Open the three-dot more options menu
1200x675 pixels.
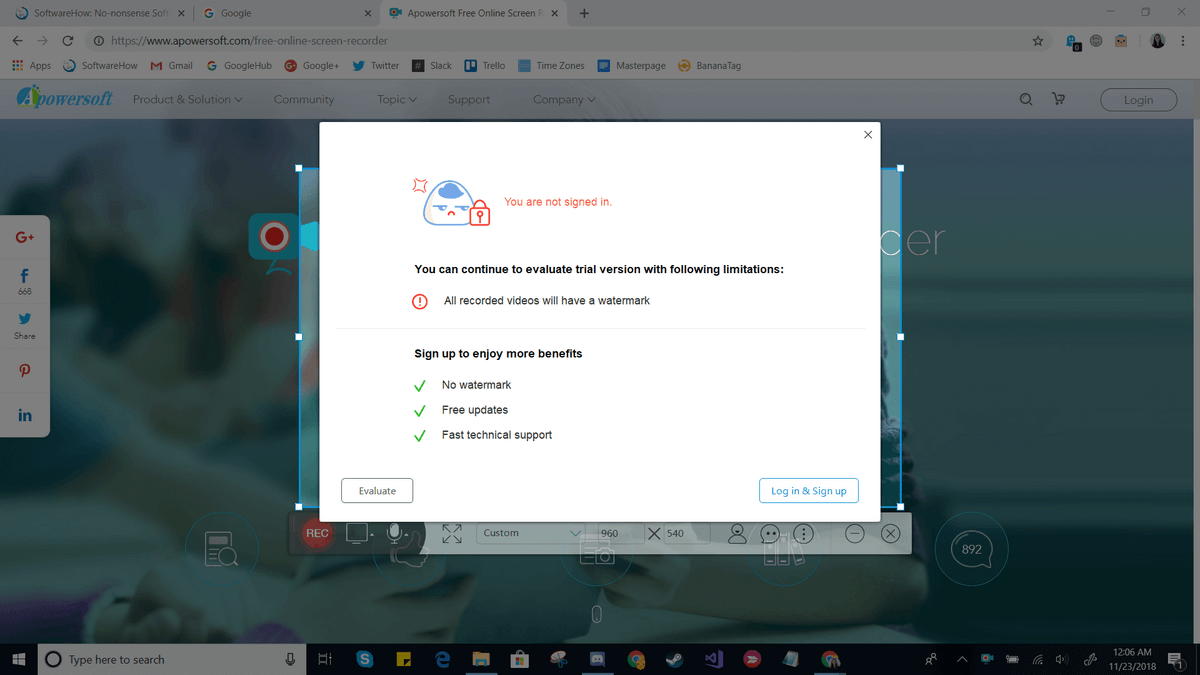(803, 534)
